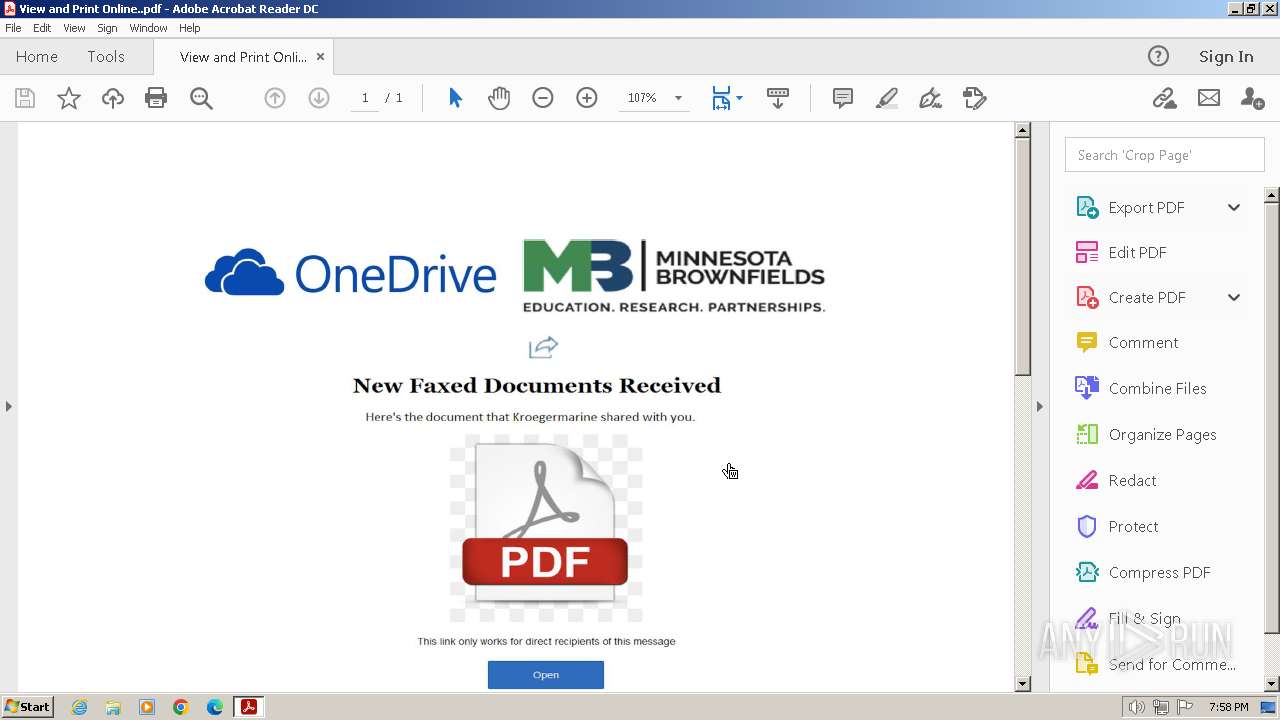
Task: Switch to the Home tab
Action: pyautogui.click(x=37, y=57)
